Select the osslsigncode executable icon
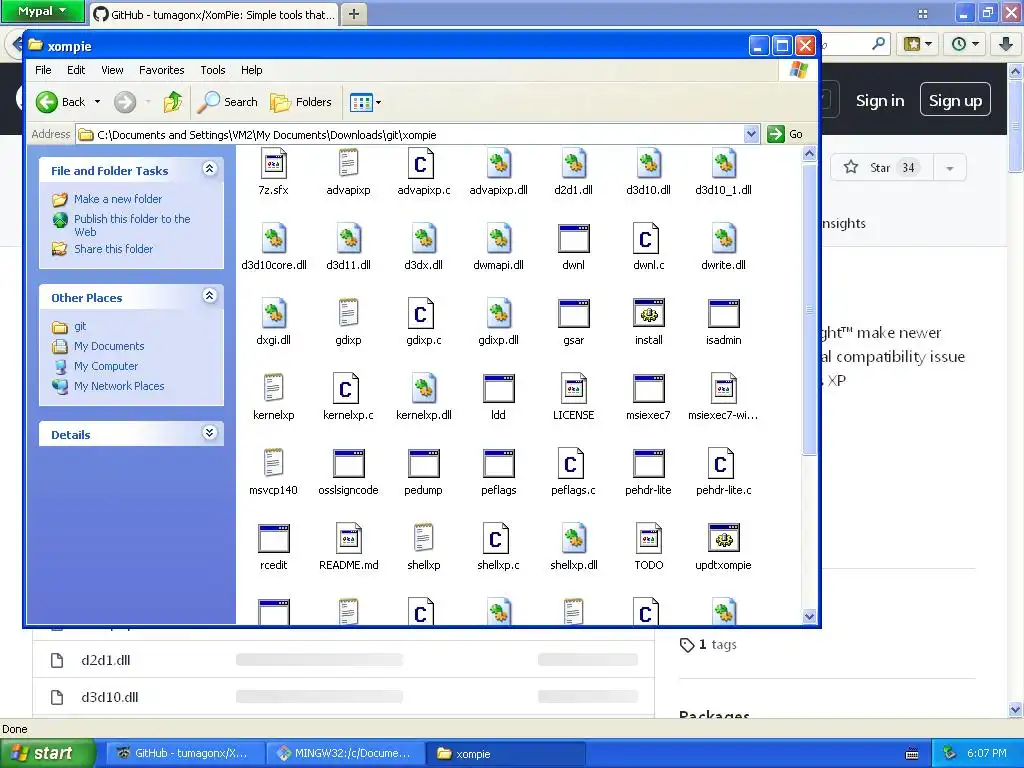The image size is (1024, 768). [x=348, y=464]
